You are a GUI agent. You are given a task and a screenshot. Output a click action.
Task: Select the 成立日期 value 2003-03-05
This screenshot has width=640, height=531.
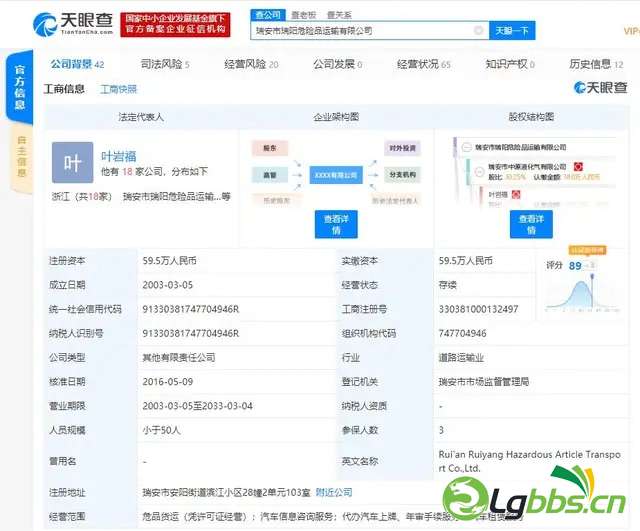pos(167,285)
